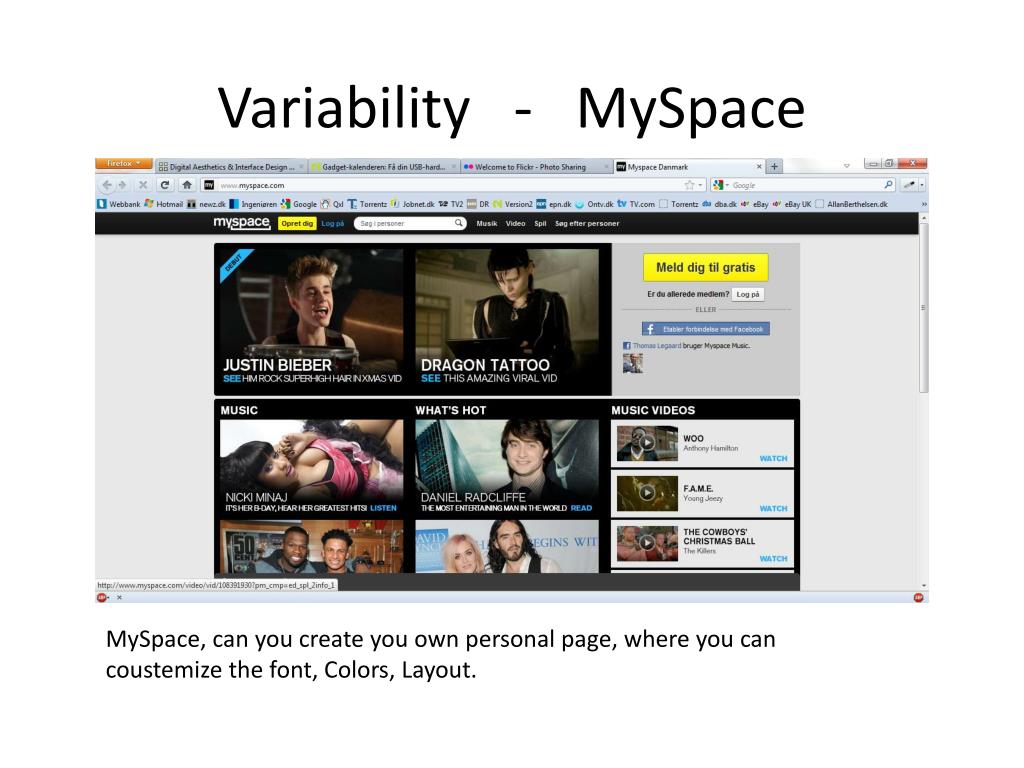Click the READ link under Daniel Radcliffe
The height and width of the screenshot is (768, 1024).
tap(581, 508)
